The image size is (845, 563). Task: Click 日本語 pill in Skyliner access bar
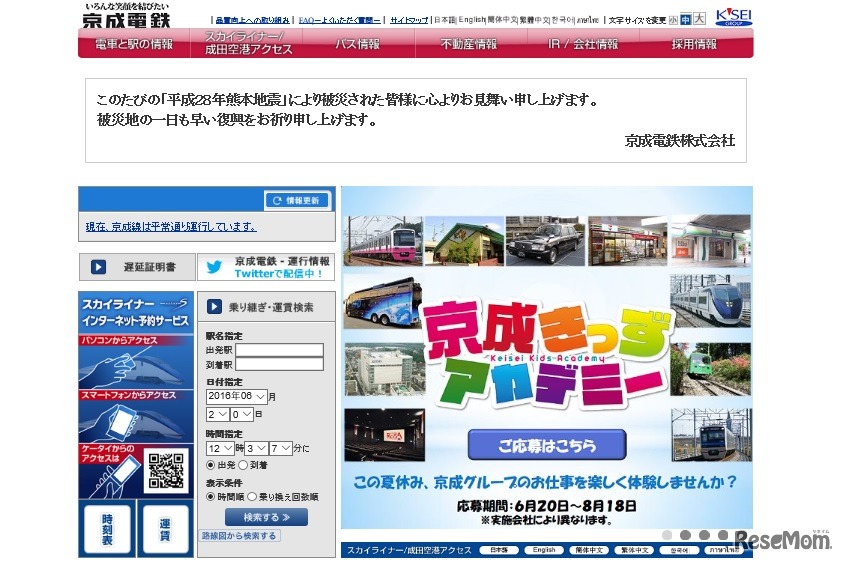point(500,550)
